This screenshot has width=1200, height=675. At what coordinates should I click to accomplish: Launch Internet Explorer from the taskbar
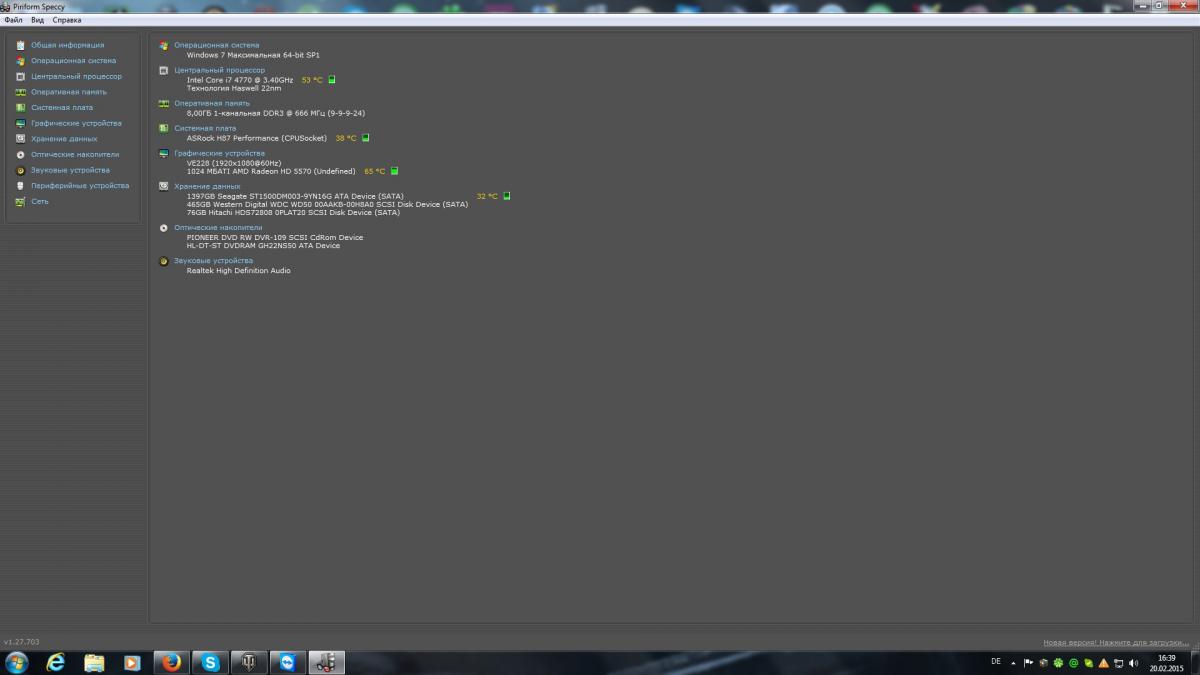55,662
